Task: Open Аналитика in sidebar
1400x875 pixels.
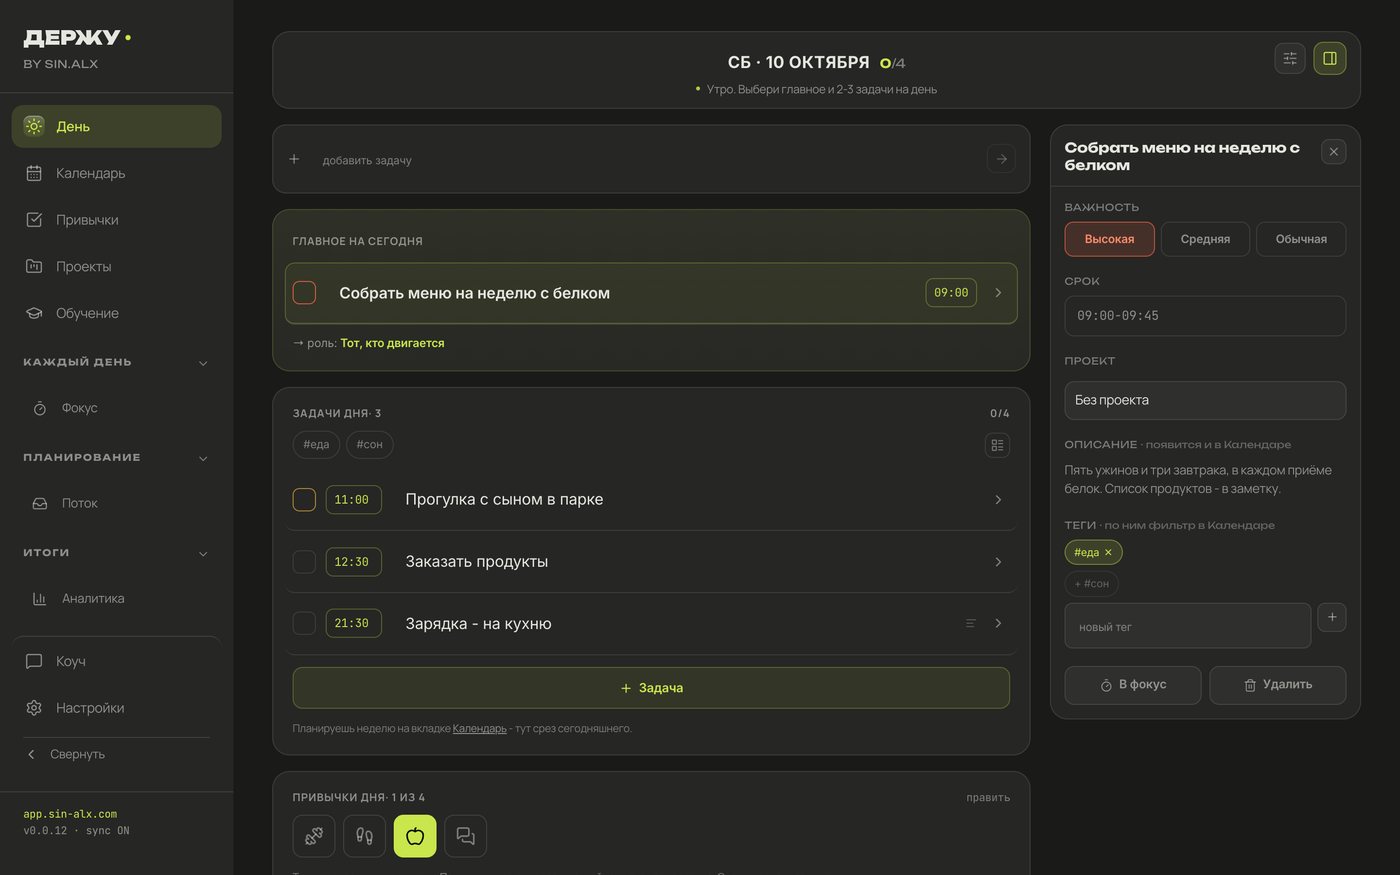Action: [x=116, y=598]
